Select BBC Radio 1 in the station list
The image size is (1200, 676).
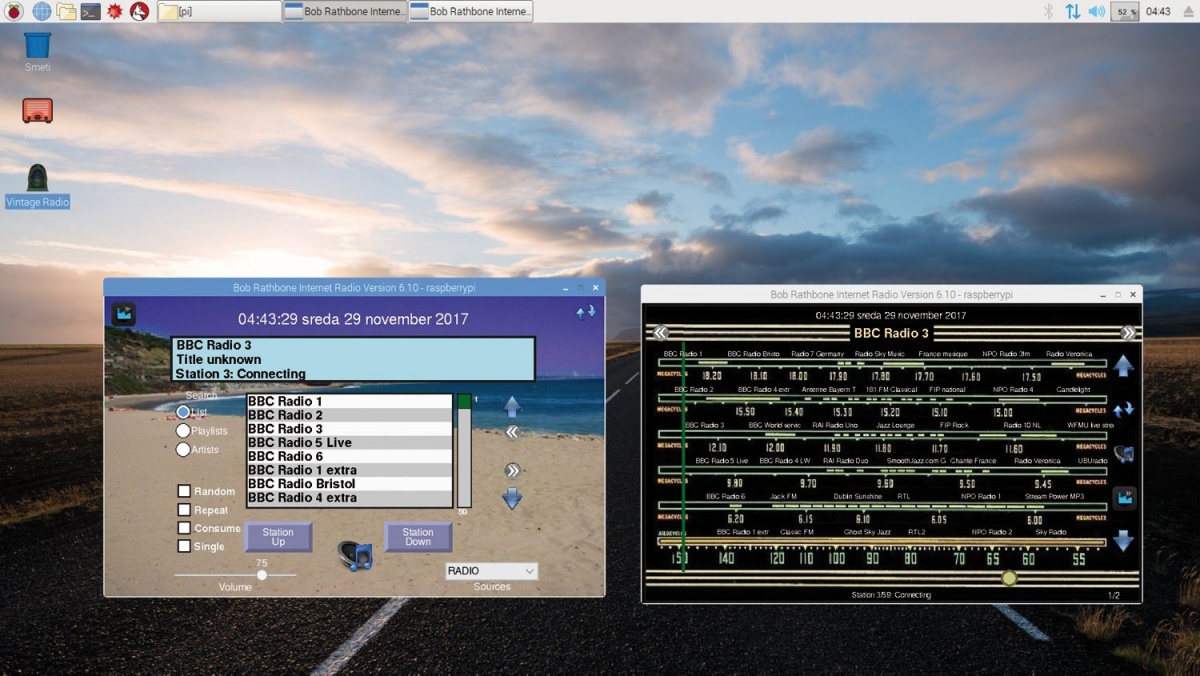pos(350,401)
